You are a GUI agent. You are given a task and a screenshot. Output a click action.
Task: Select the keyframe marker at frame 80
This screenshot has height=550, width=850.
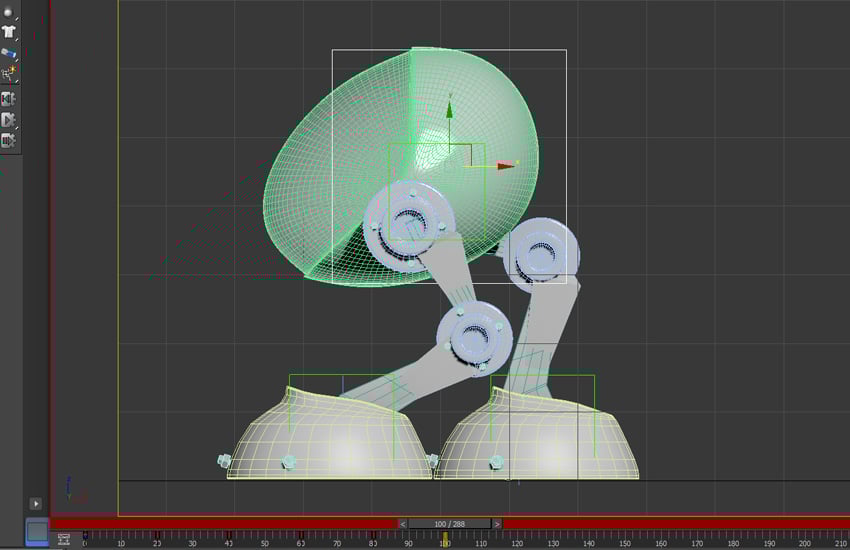point(373,536)
